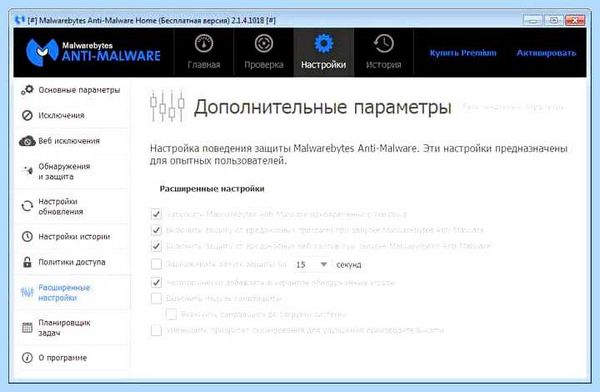
Task: Click the секунд label
Action: point(349,265)
